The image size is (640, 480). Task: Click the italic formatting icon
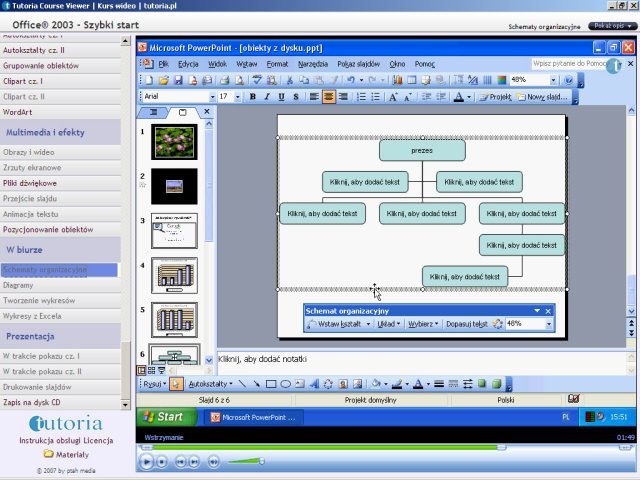coord(267,97)
